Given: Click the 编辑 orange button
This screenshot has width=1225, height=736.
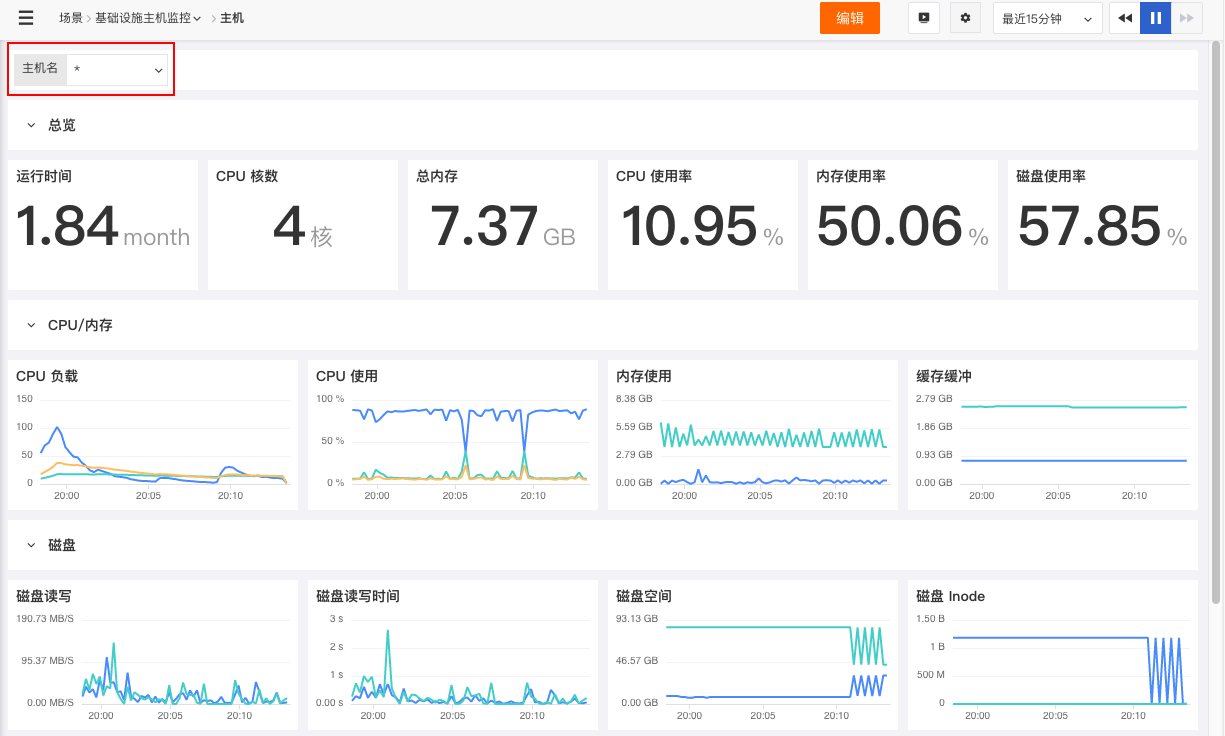Looking at the screenshot, I should (850, 18).
